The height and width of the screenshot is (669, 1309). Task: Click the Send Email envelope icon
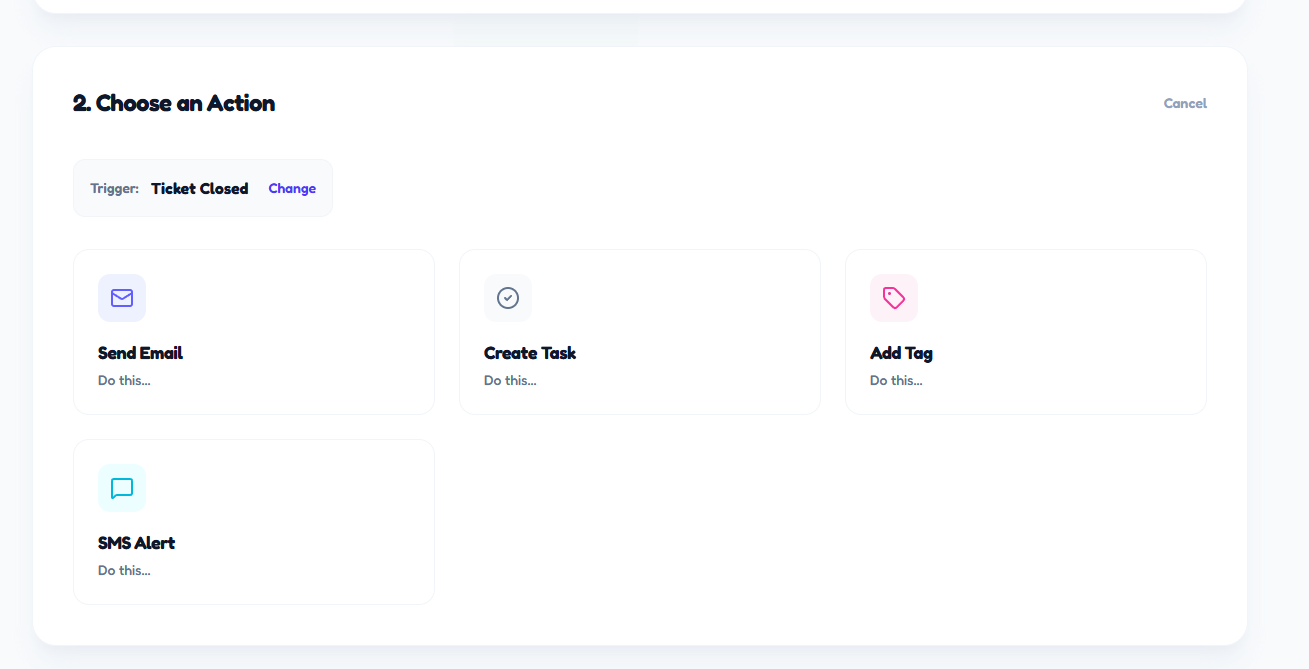click(x=121, y=297)
